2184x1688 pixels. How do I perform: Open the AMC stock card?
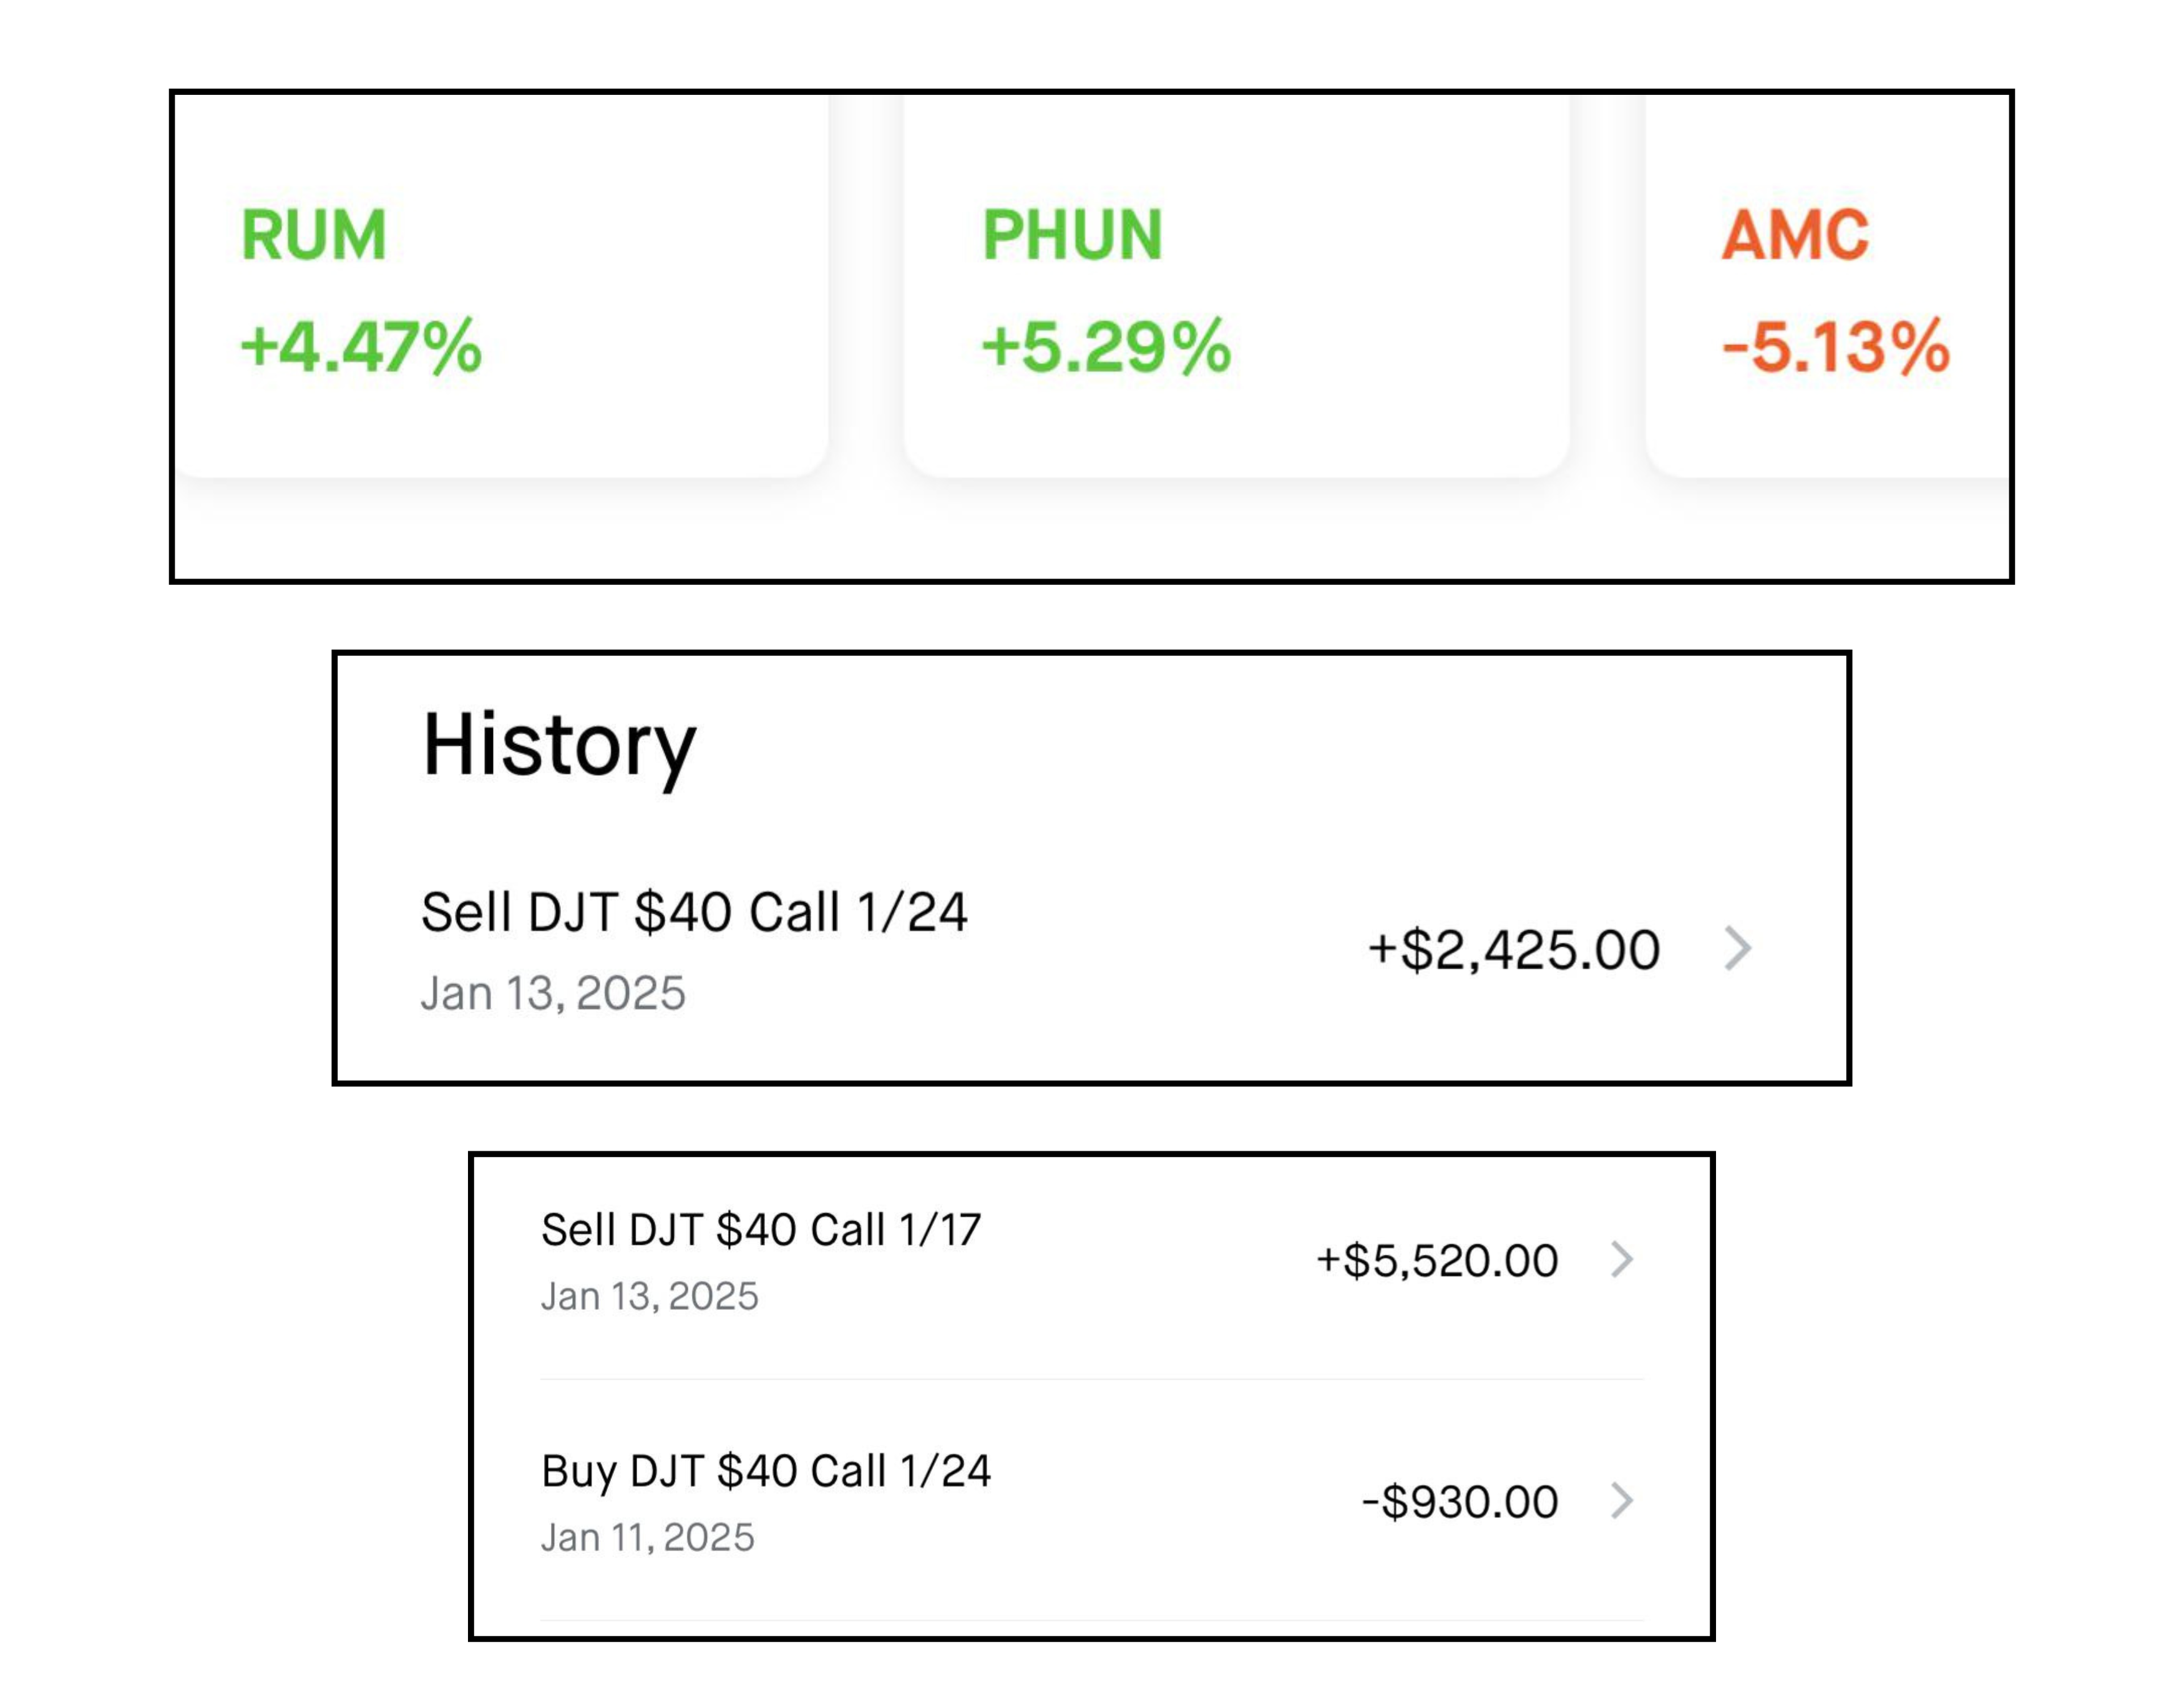1828,285
